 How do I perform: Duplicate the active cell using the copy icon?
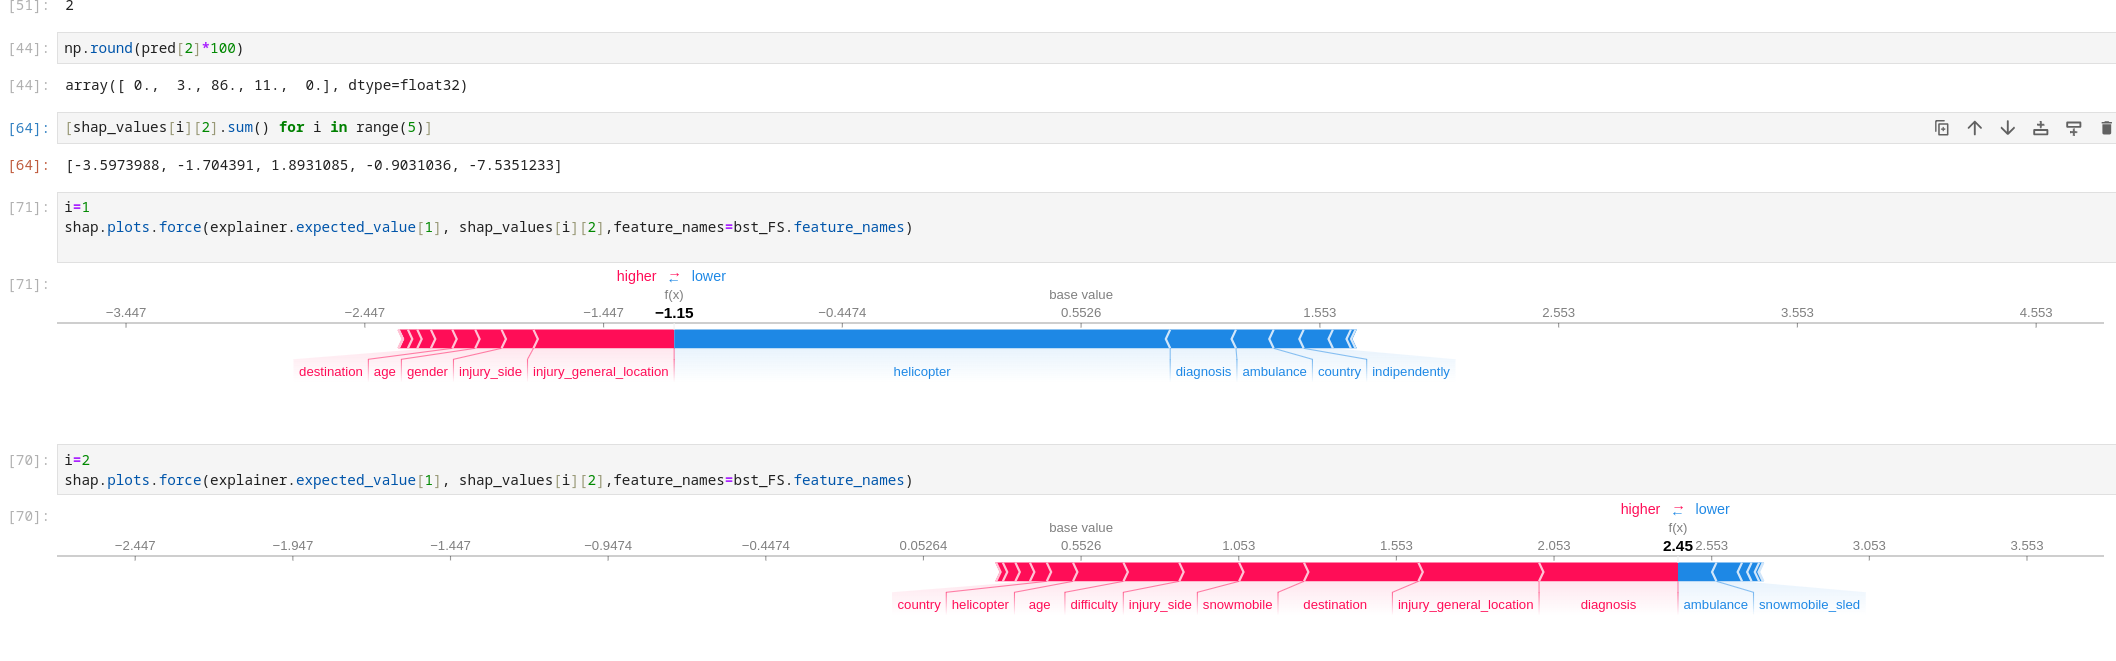(x=1941, y=128)
